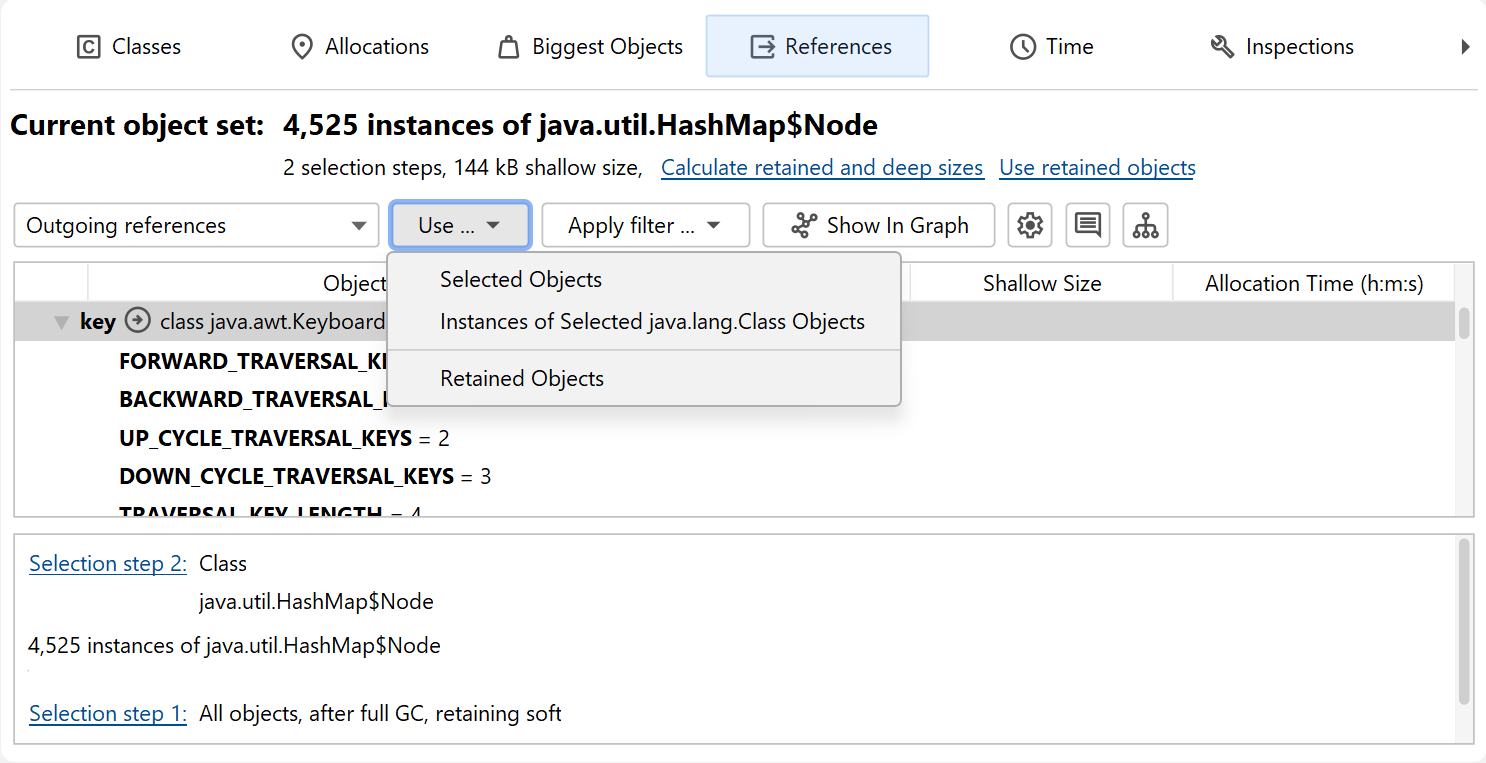Viewport: 1486px width, 763px height.
Task: Click the circled arrow icon next to key
Action: click(x=138, y=322)
